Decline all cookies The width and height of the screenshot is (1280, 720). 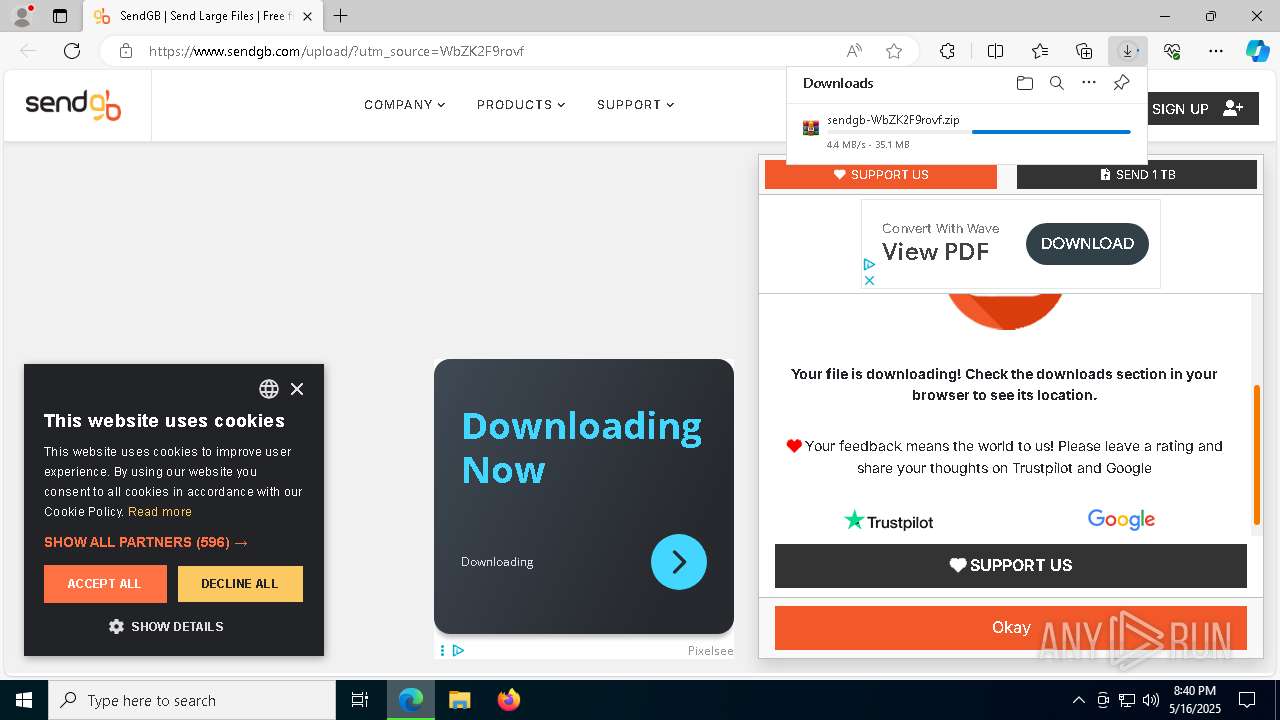[240, 584]
